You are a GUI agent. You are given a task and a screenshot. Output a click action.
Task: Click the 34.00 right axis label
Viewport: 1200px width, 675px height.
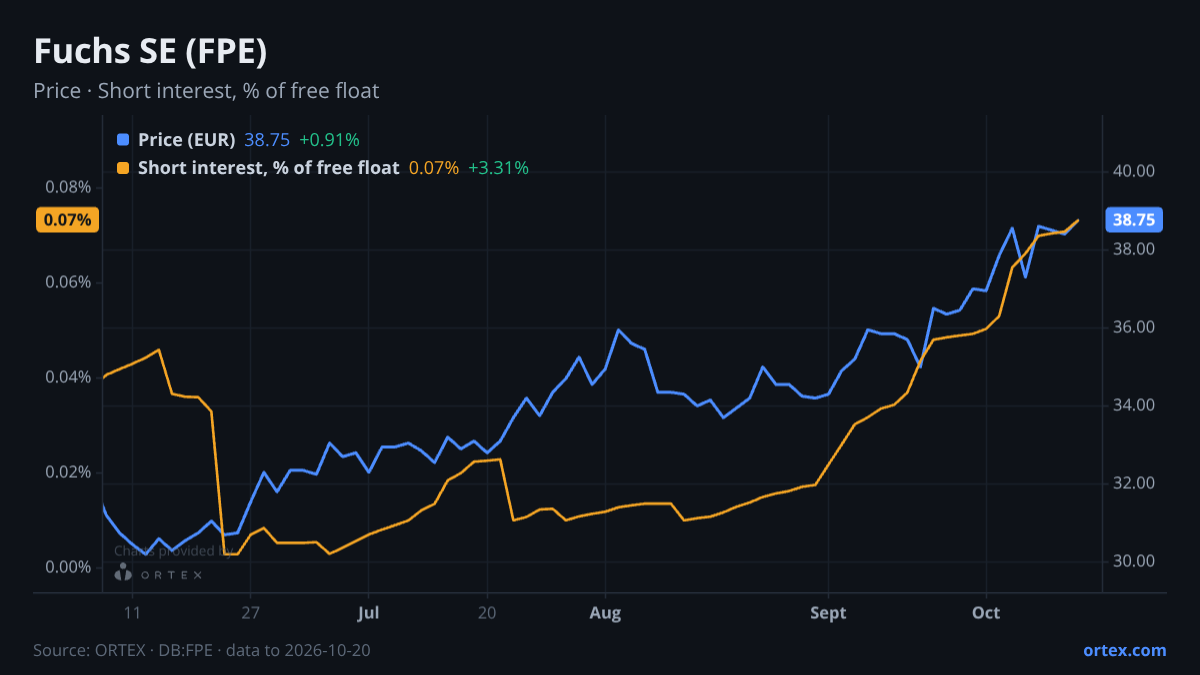(x=1134, y=405)
